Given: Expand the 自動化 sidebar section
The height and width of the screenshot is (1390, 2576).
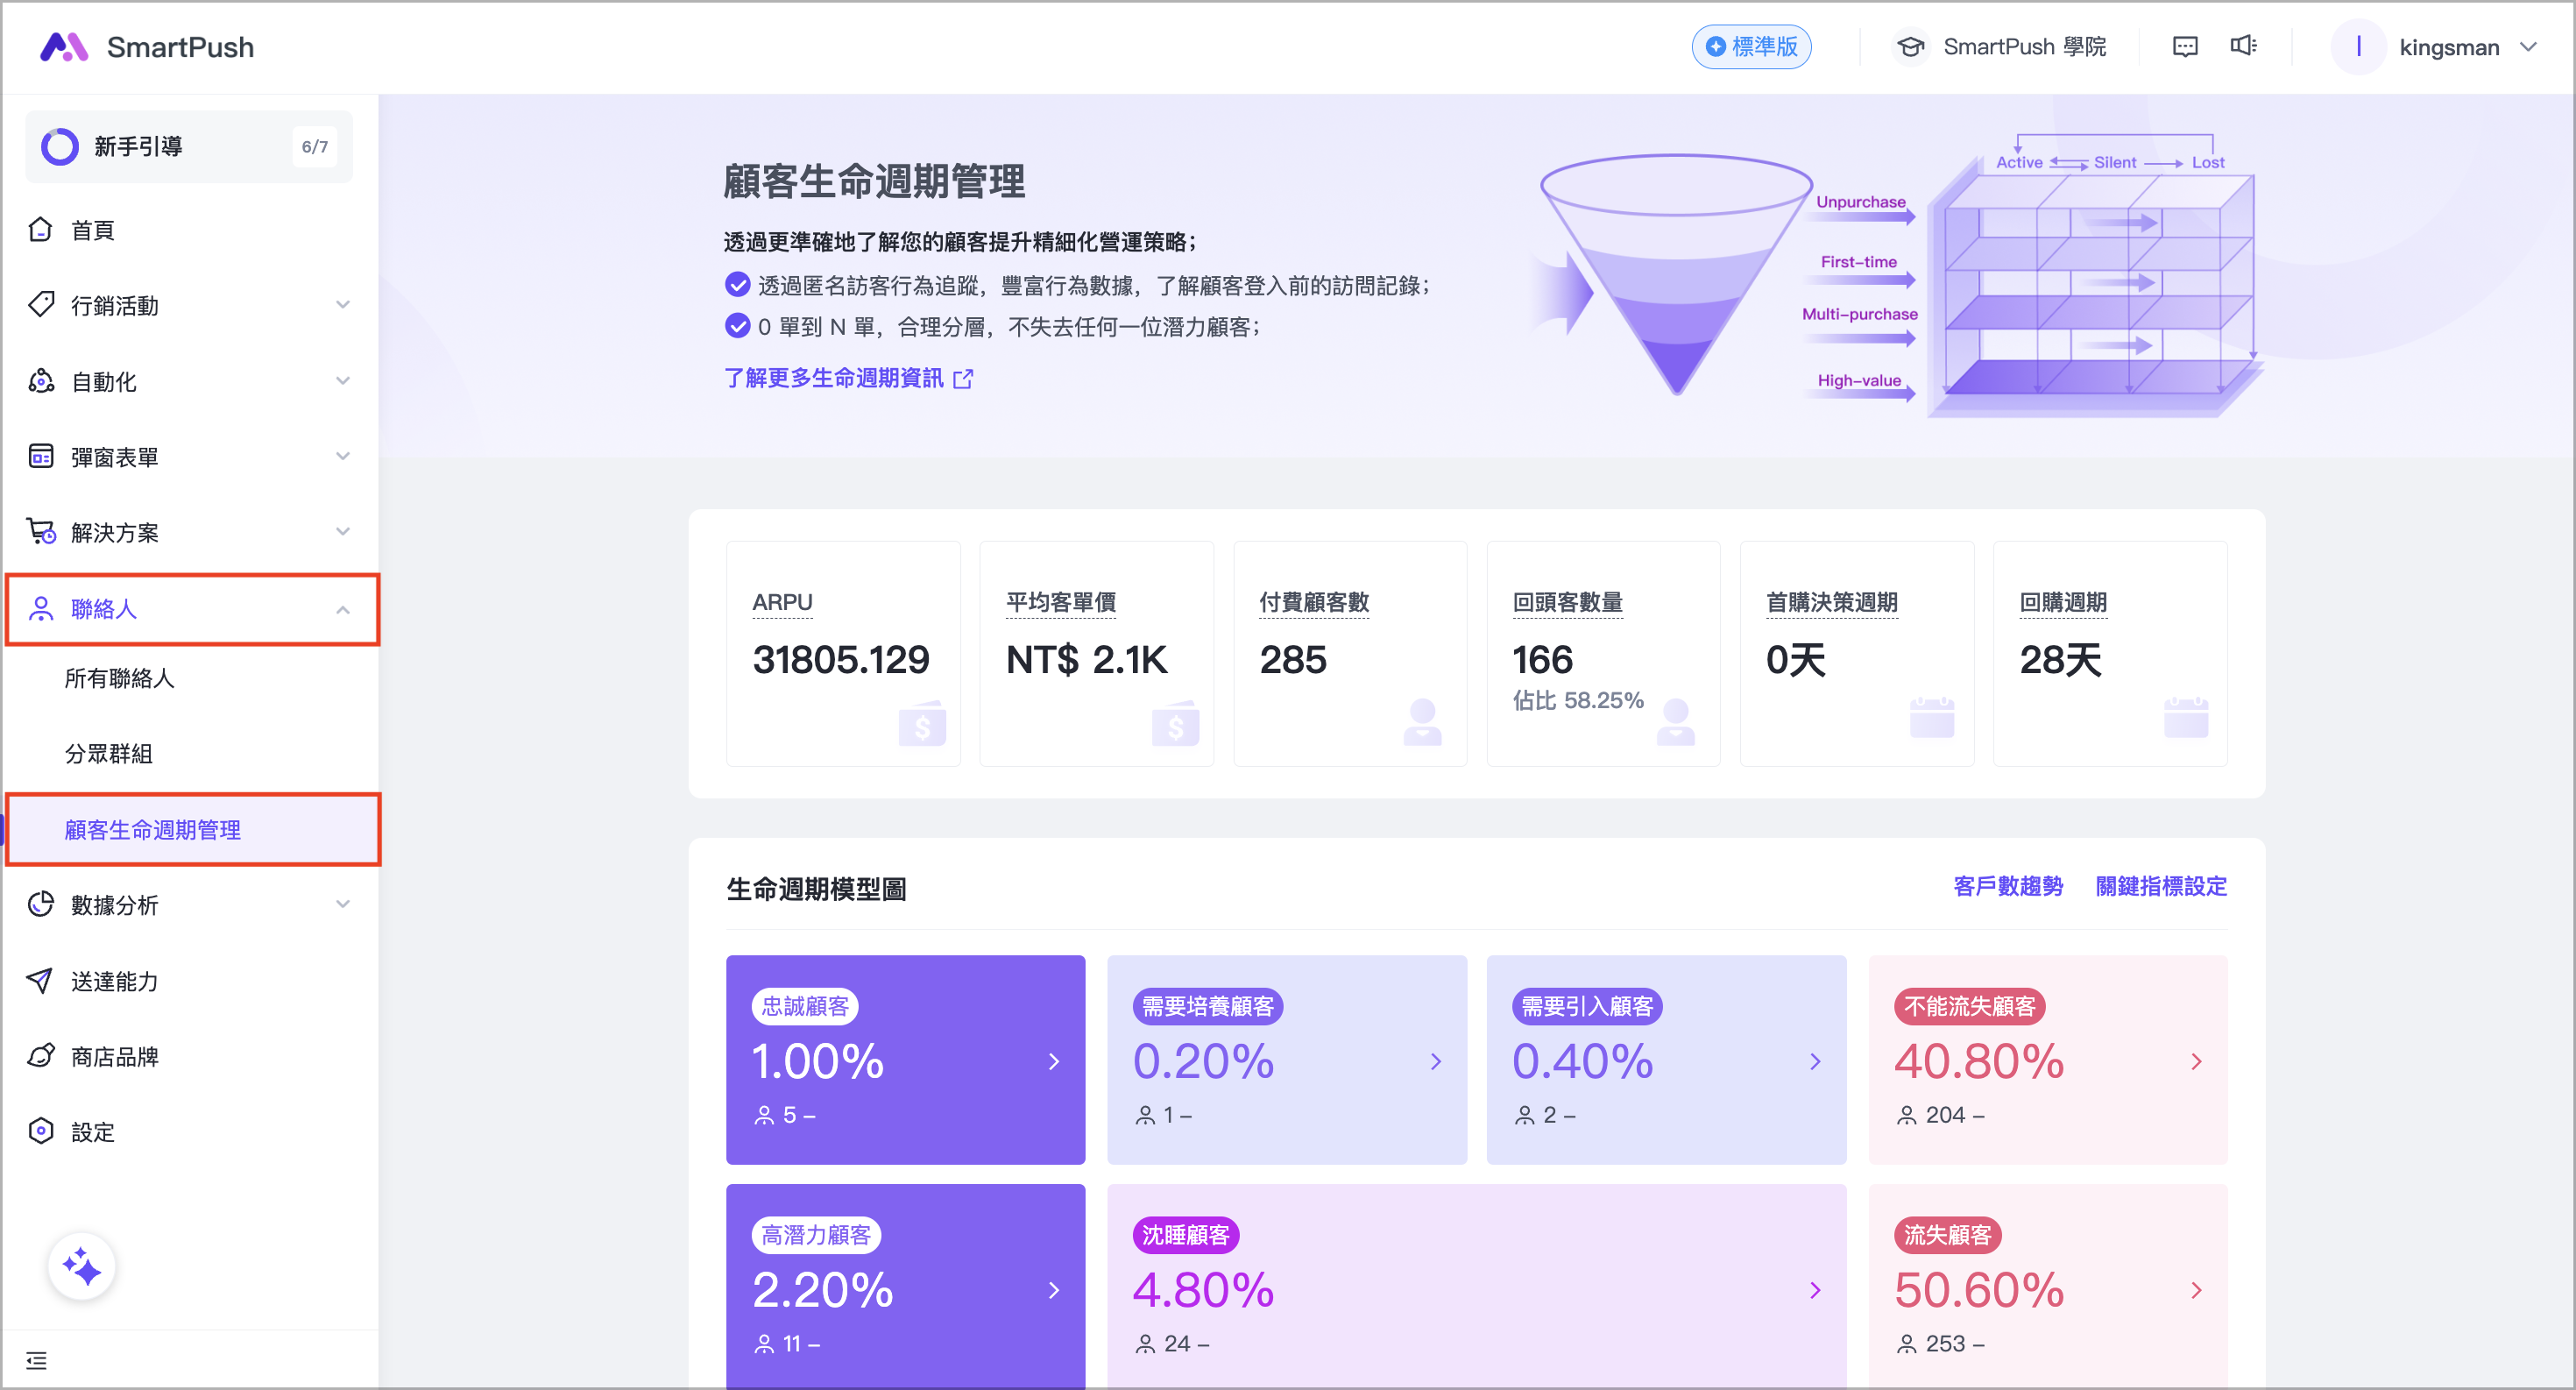Looking at the screenshot, I should click(x=104, y=381).
